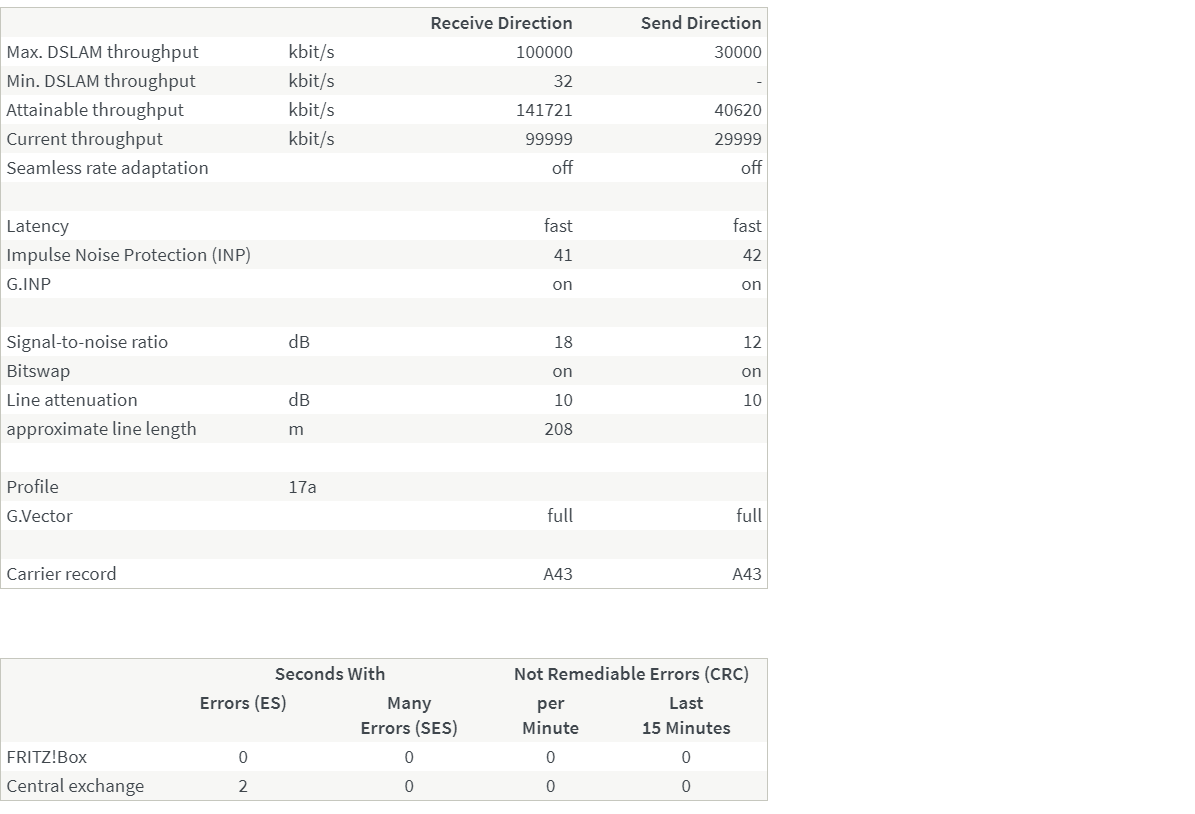Click the Signal-to-noise ratio label
Viewport: 1195px width, 814px height.
point(87,342)
